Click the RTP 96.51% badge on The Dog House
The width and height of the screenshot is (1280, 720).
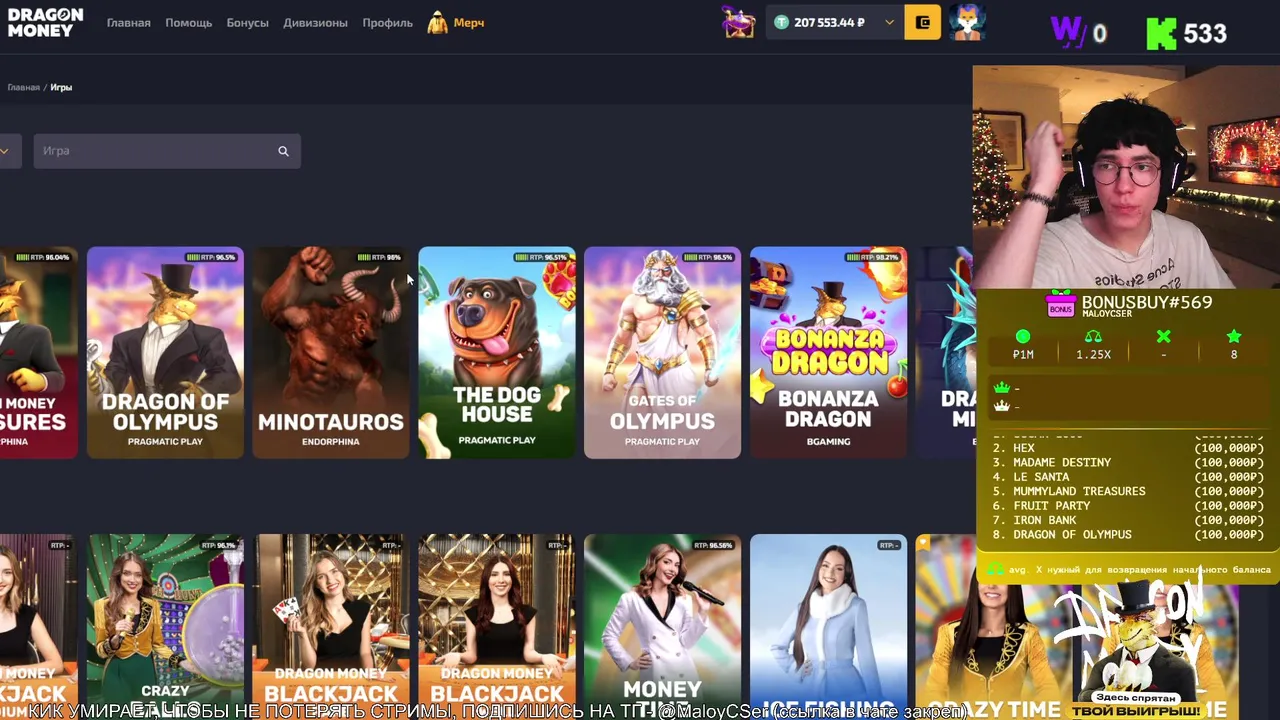(x=541, y=257)
